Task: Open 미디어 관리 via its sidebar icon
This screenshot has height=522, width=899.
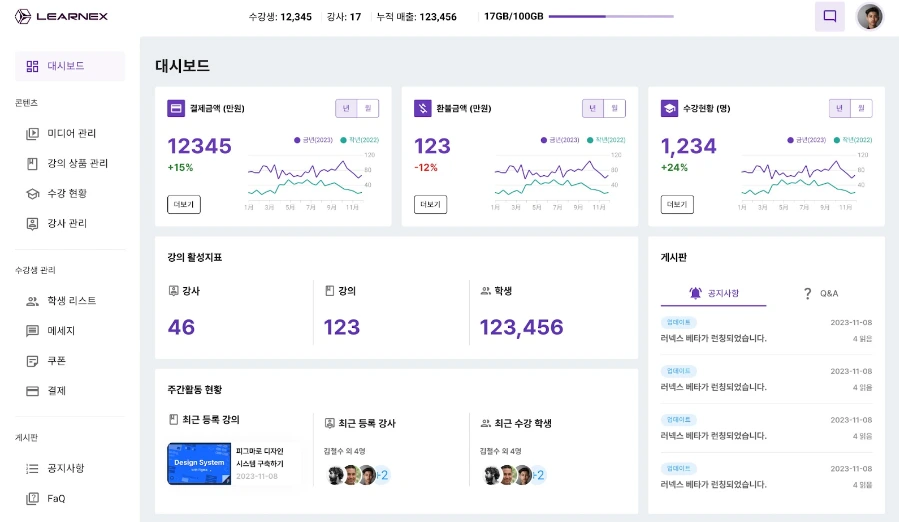Action: point(33,134)
